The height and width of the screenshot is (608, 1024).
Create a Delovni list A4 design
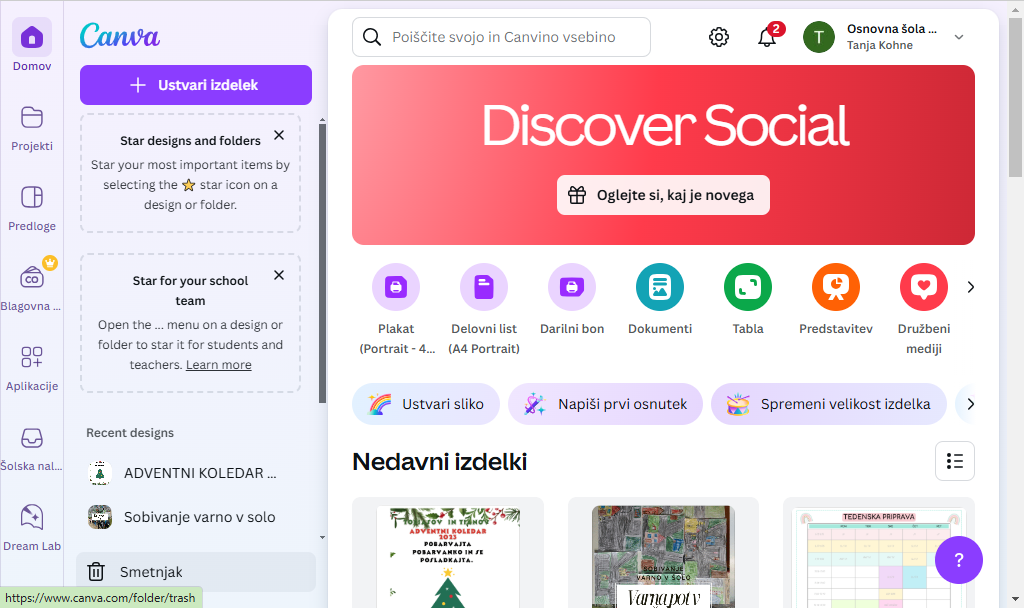click(484, 287)
